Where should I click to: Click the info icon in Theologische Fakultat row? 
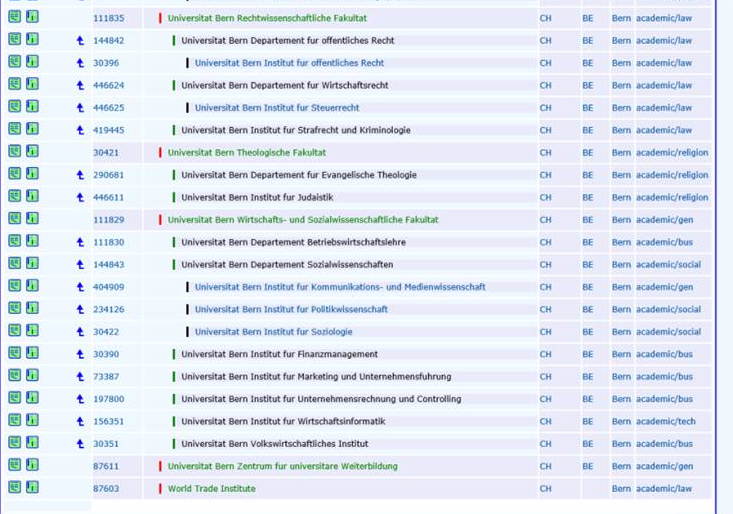32,152
